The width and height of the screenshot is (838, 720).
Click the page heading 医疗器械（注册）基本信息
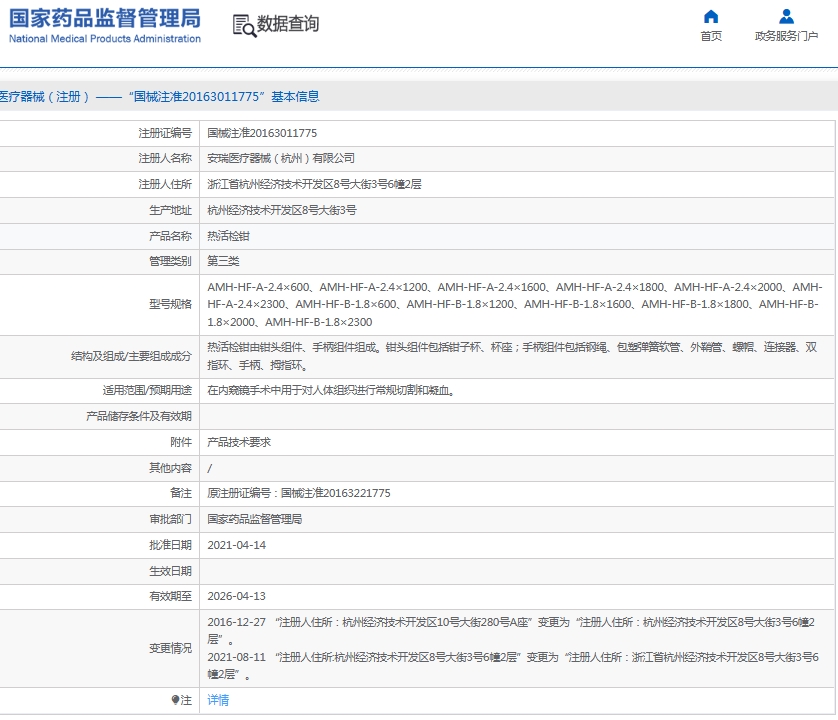[159, 97]
